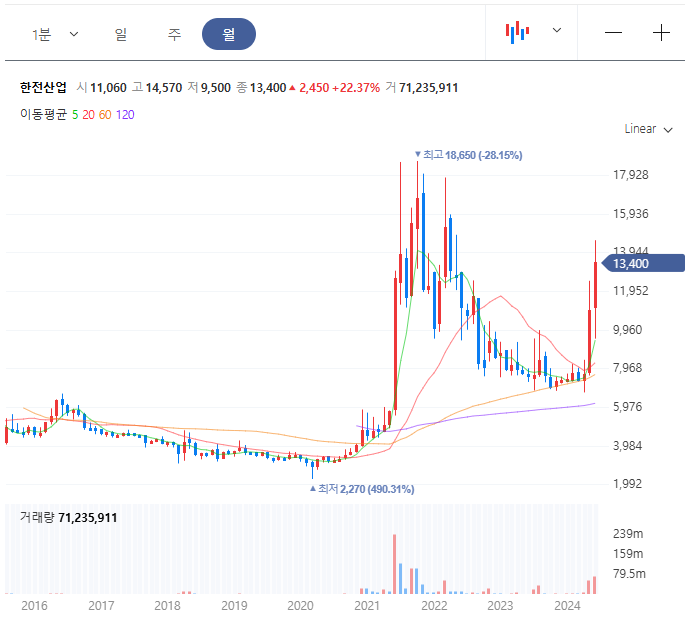Click the change percent +22.37%
The image size is (688, 643).
tap(356, 88)
